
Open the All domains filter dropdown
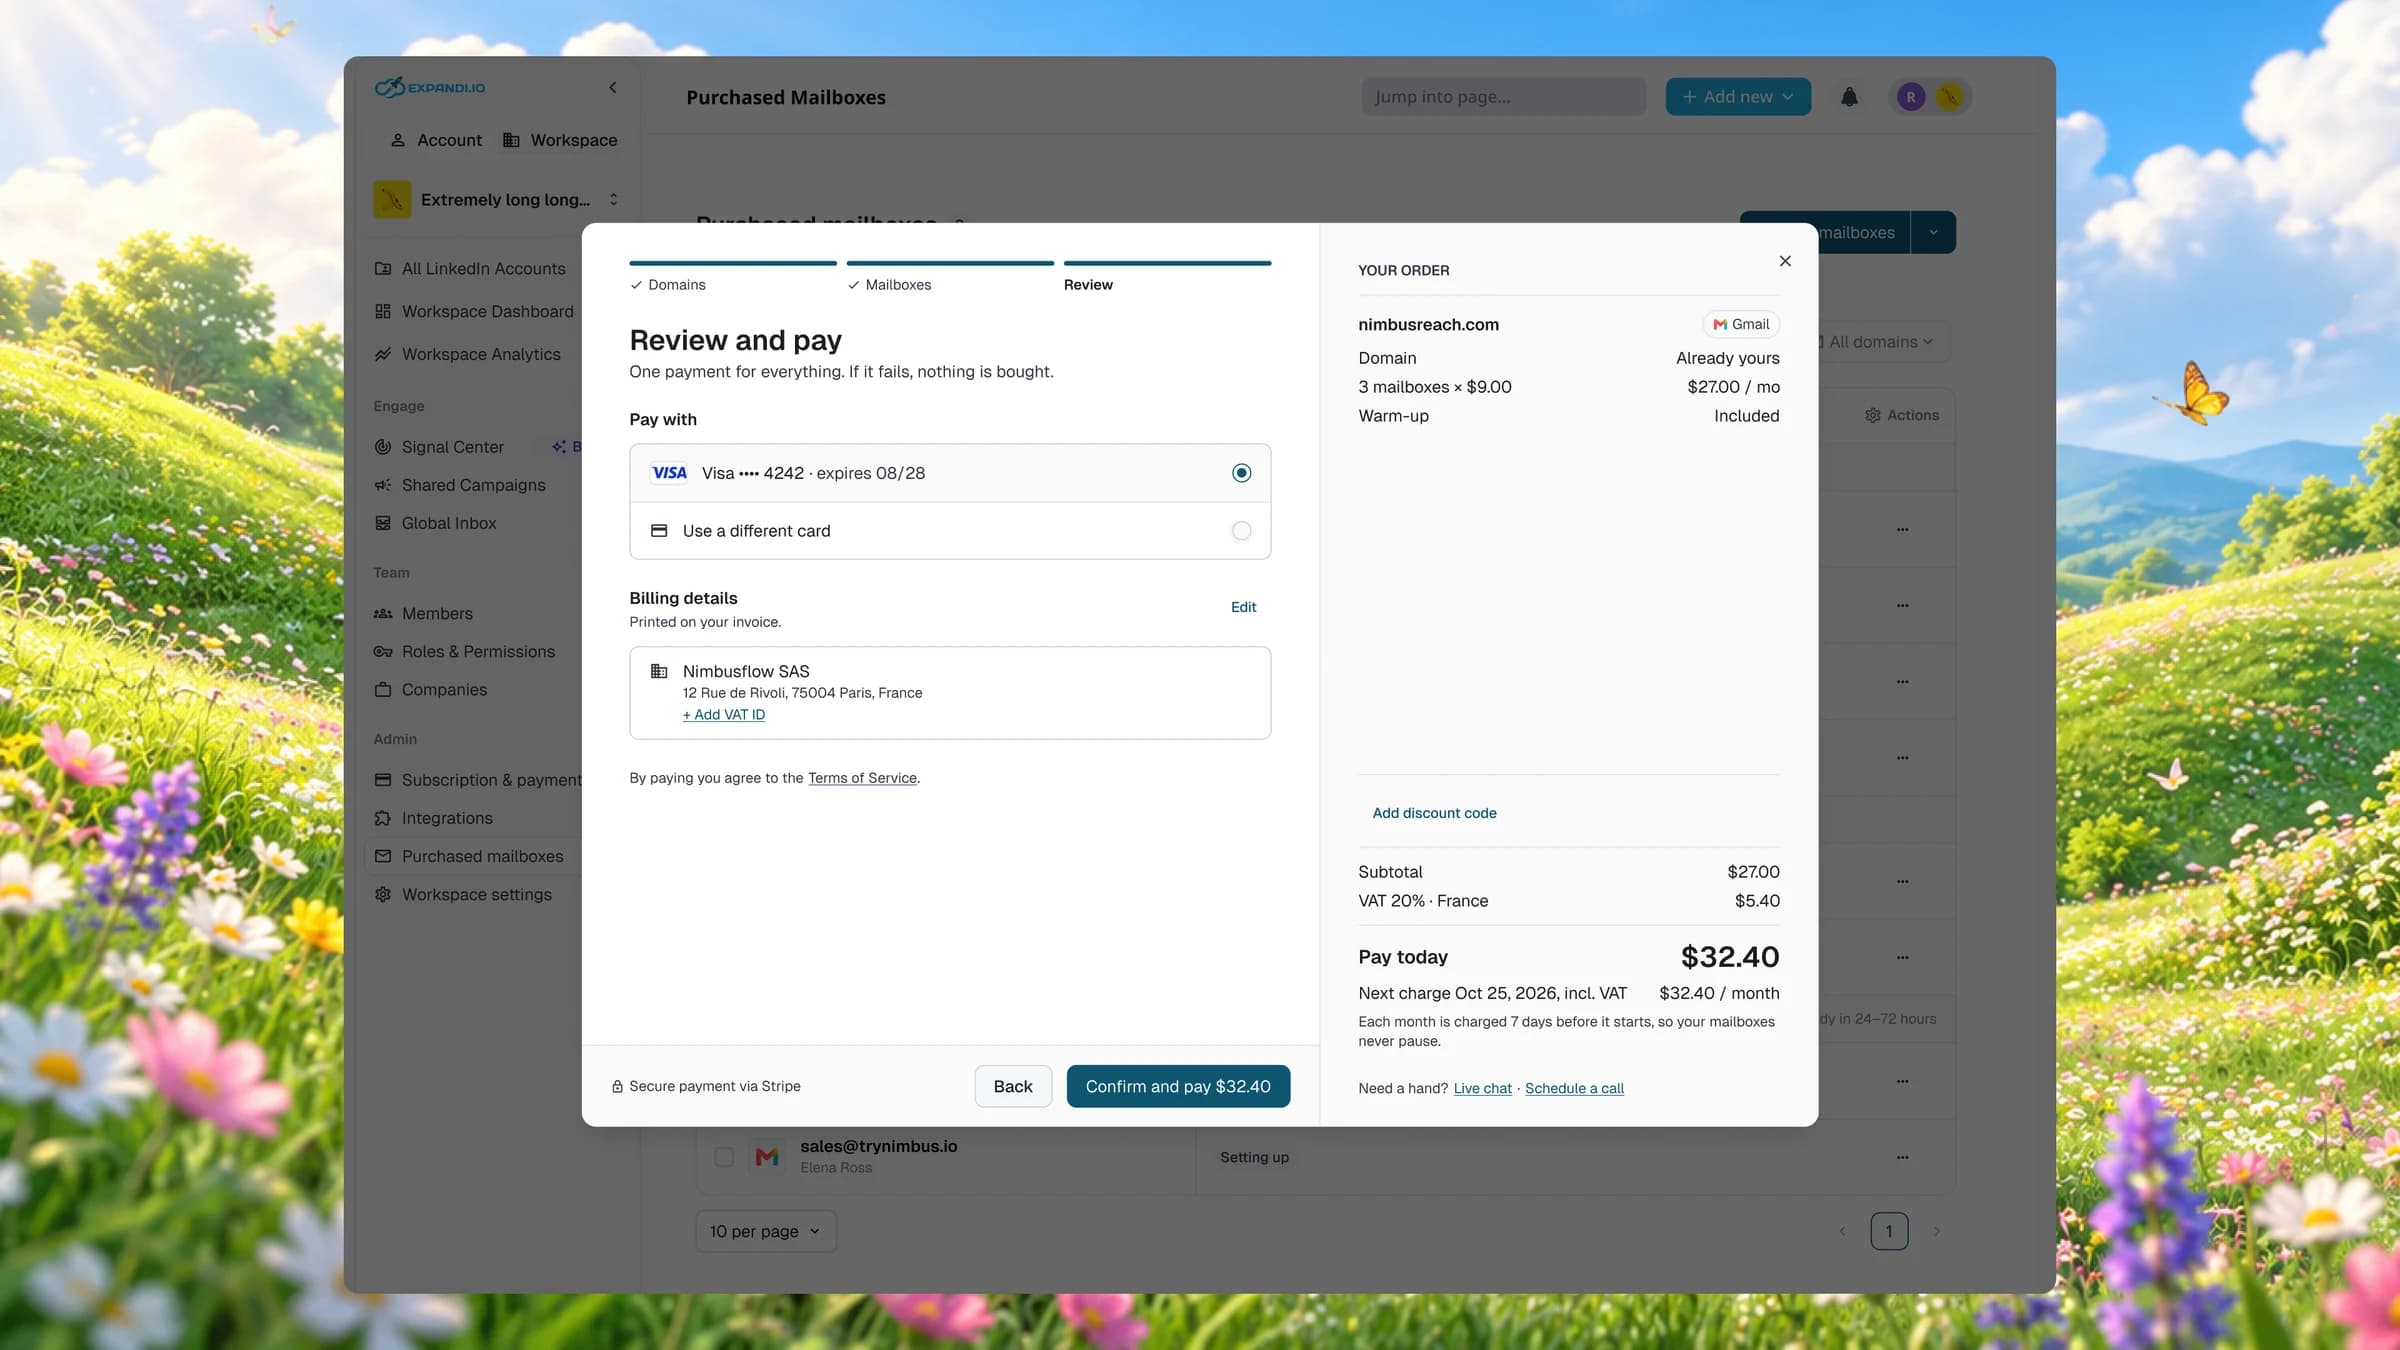1880,342
